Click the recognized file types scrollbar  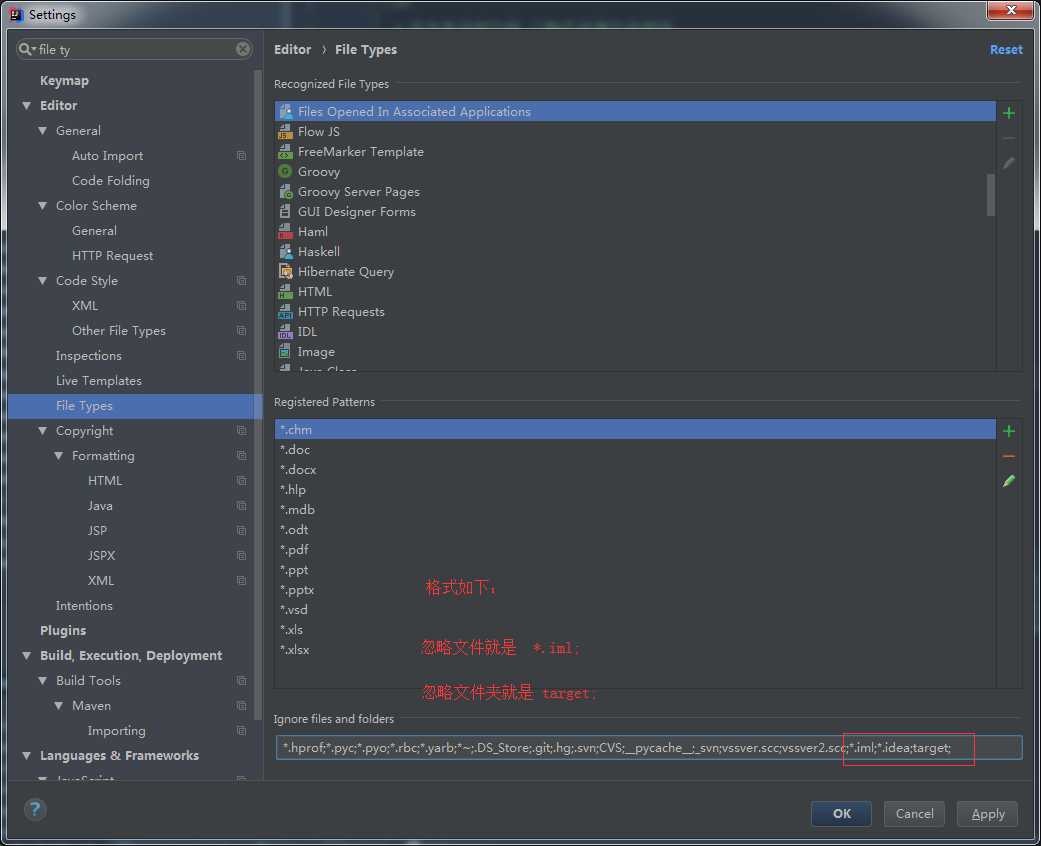[x=991, y=195]
